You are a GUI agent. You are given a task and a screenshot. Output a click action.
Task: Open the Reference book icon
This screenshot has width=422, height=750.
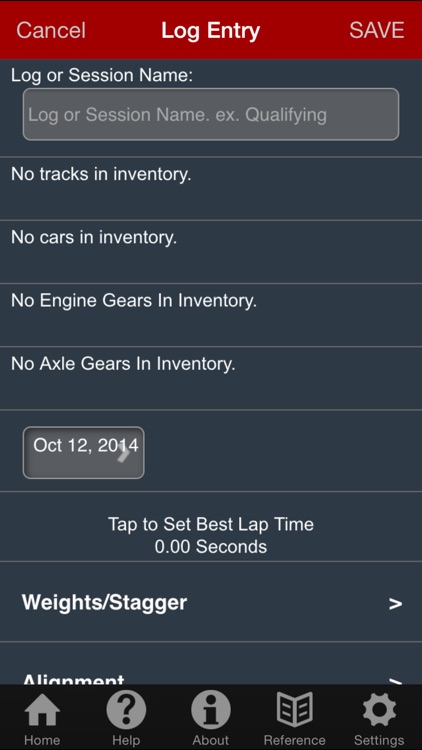pos(294,710)
